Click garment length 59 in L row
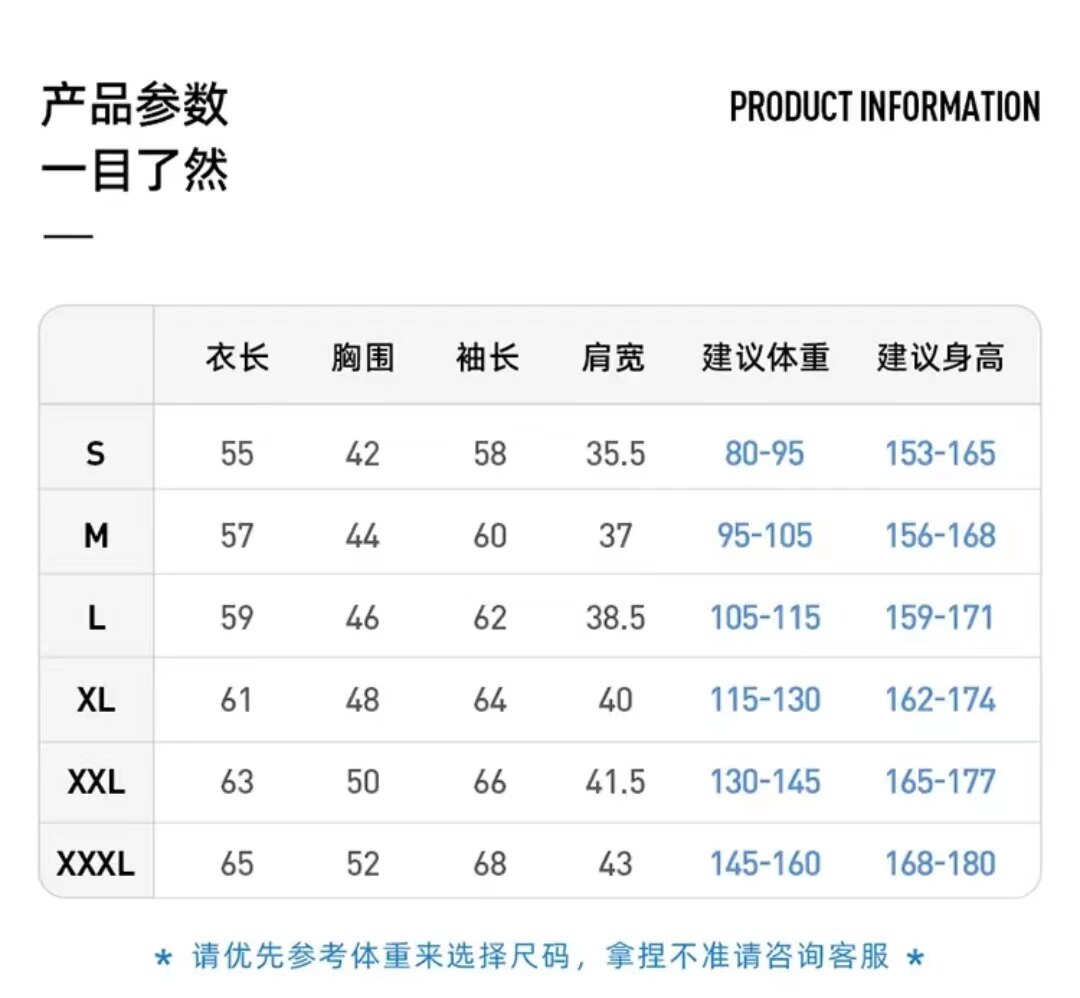The height and width of the screenshot is (998, 1080). [237, 618]
